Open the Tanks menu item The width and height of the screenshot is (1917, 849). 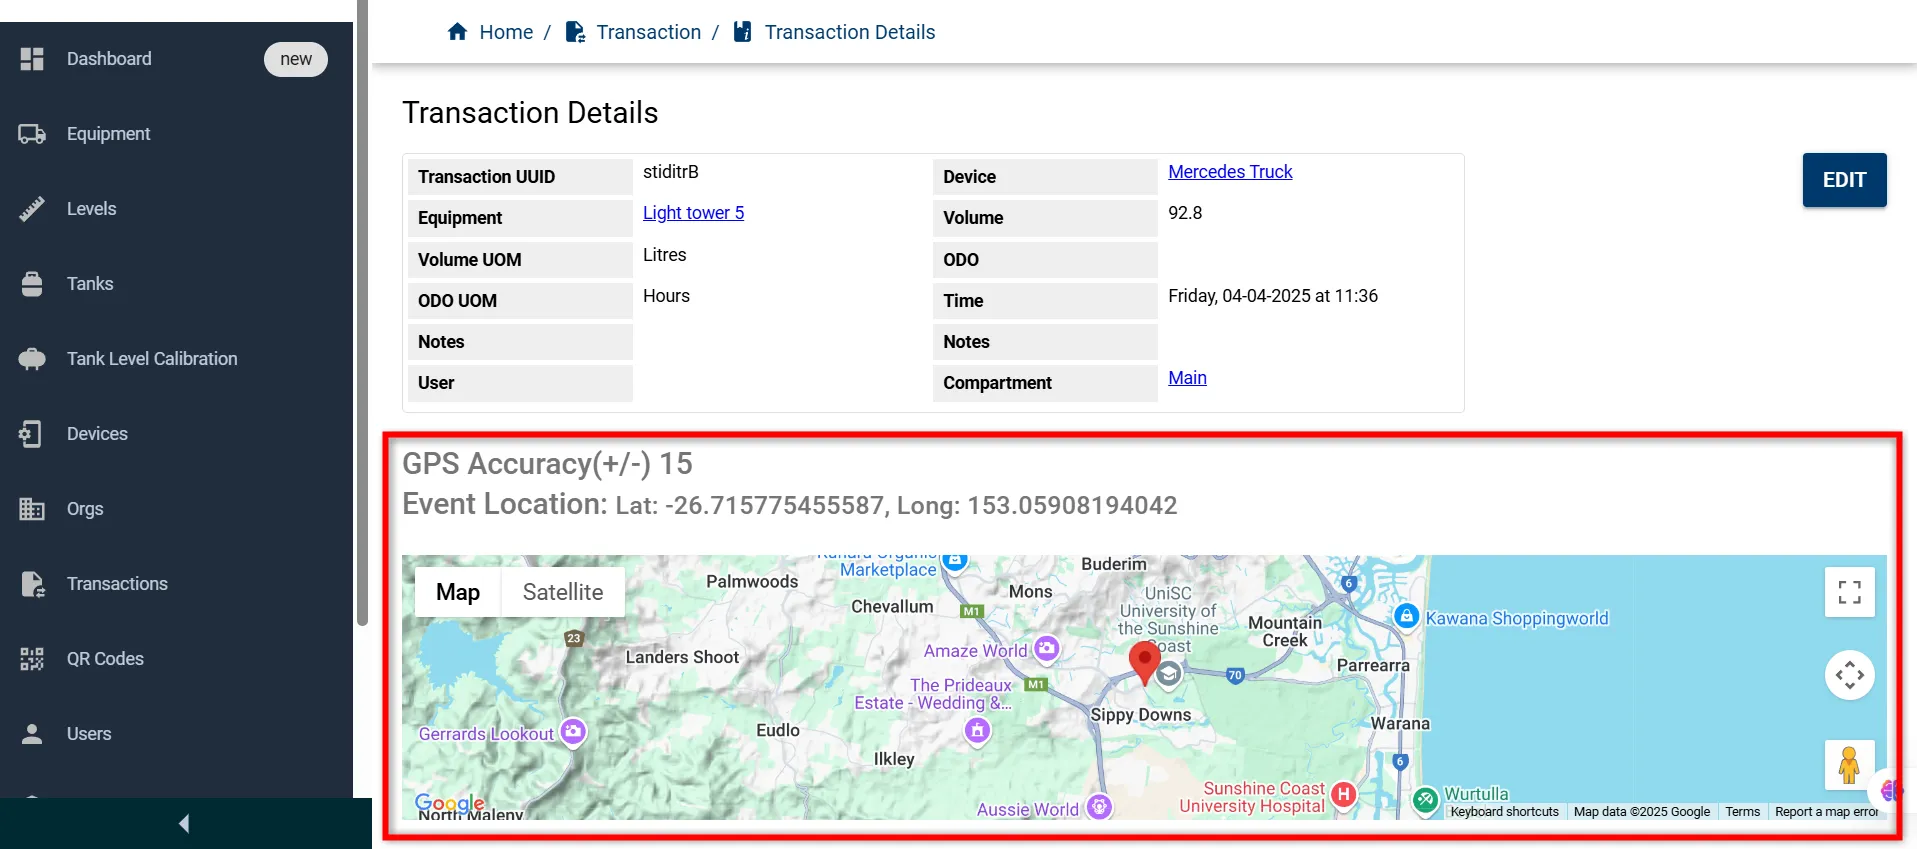click(90, 284)
